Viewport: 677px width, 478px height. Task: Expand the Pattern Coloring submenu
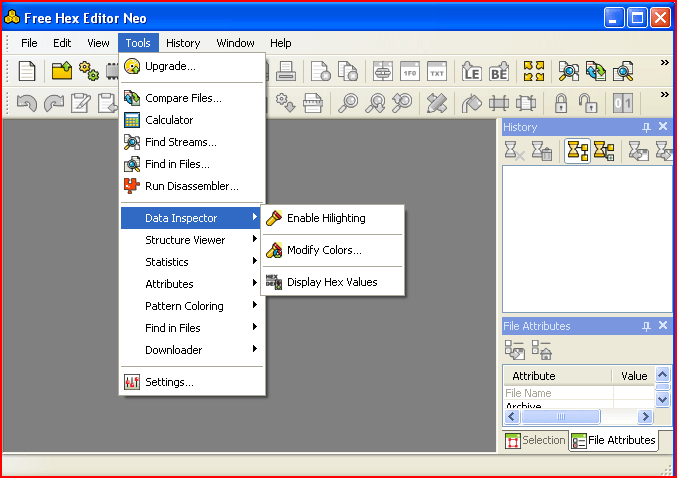pyautogui.click(x=190, y=306)
